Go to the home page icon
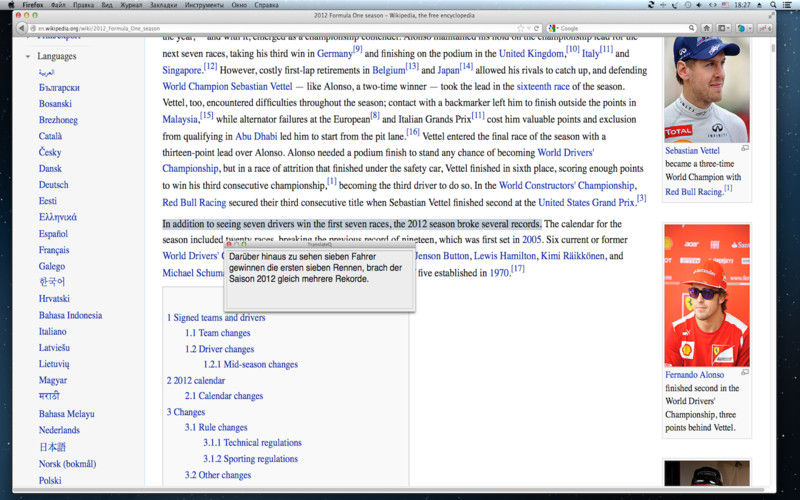Image resolution: width=800 pixels, height=500 pixels. point(707,29)
